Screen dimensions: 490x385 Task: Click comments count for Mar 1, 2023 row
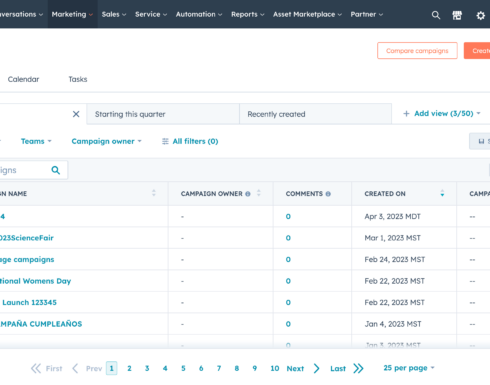pos(288,238)
